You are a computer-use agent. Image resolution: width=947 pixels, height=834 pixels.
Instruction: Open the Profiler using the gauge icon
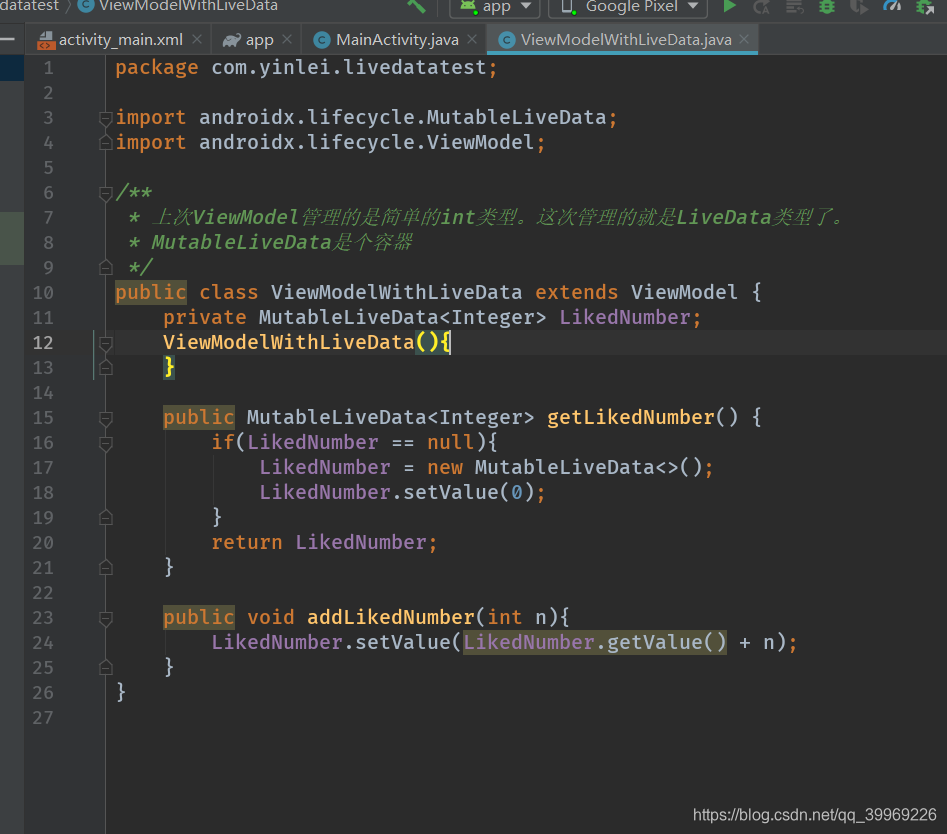[890, 8]
